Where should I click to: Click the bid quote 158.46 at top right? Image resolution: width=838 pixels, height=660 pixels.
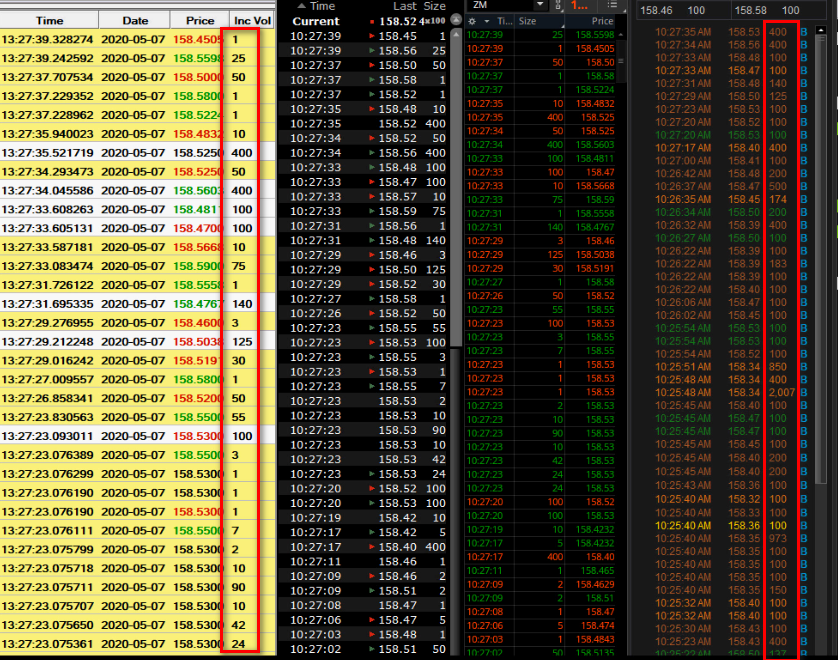coord(656,10)
